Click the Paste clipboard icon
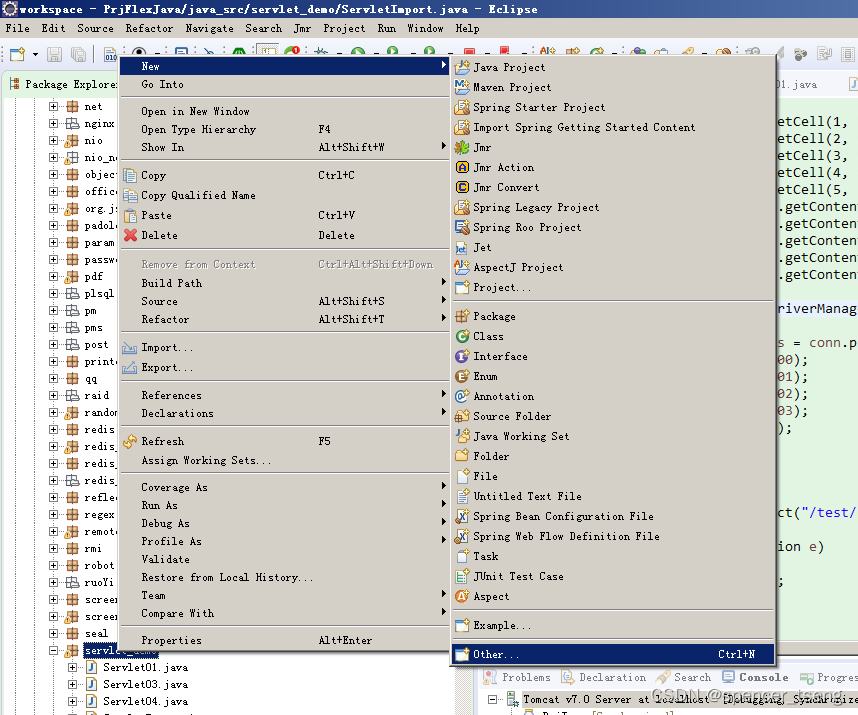This screenshot has width=858, height=715. point(130,216)
